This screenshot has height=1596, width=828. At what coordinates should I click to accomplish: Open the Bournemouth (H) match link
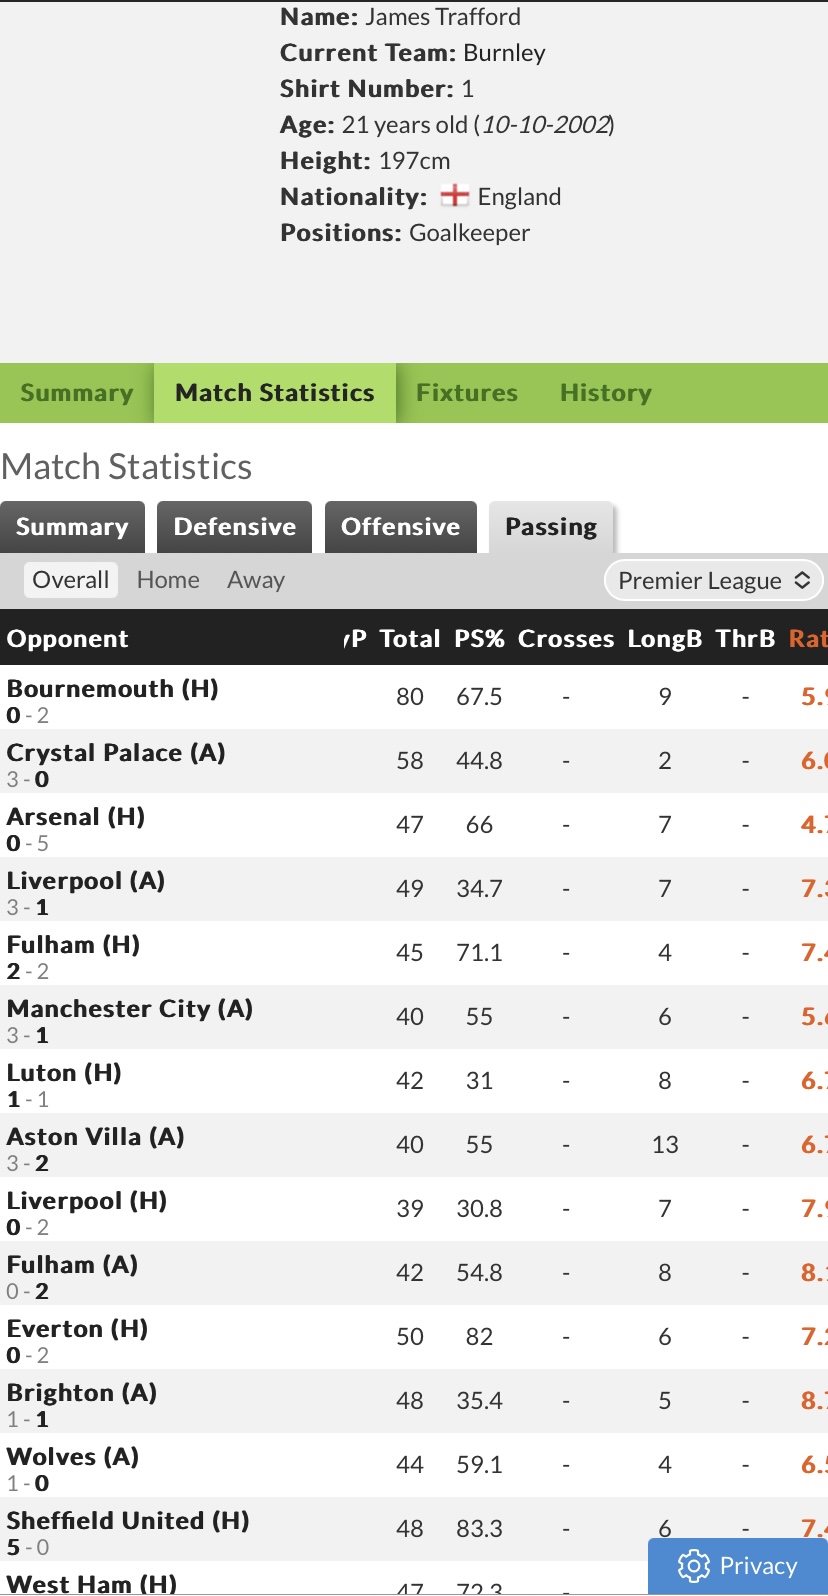[x=112, y=689]
